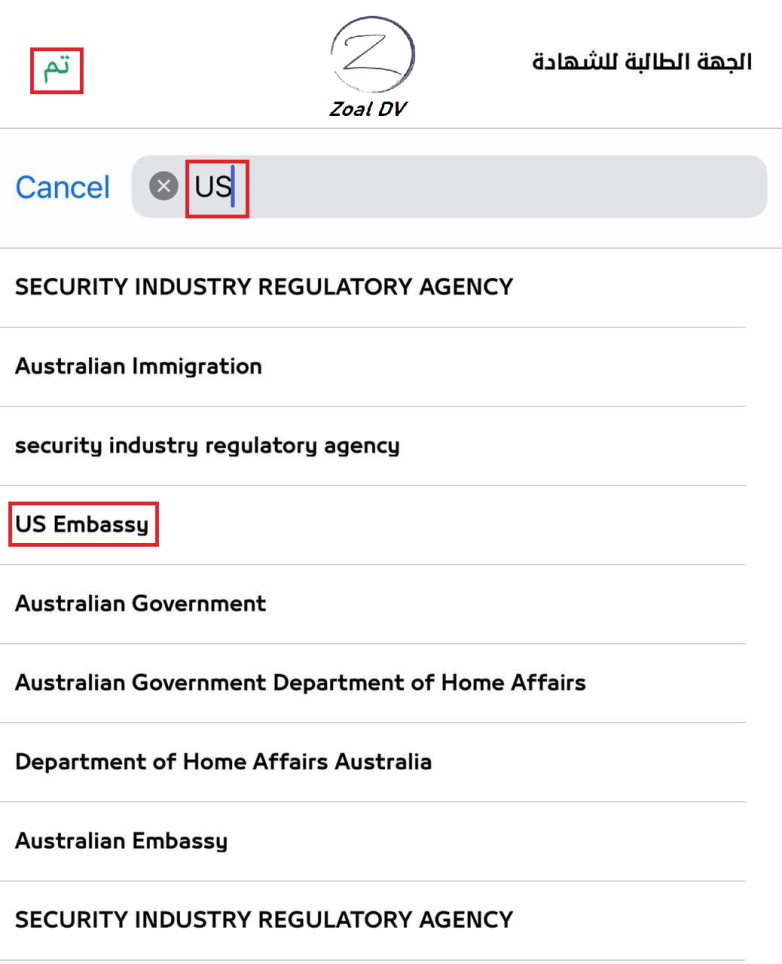782x964 pixels.
Task: Pick Department of Home Affairs Australia
Action: (223, 762)
